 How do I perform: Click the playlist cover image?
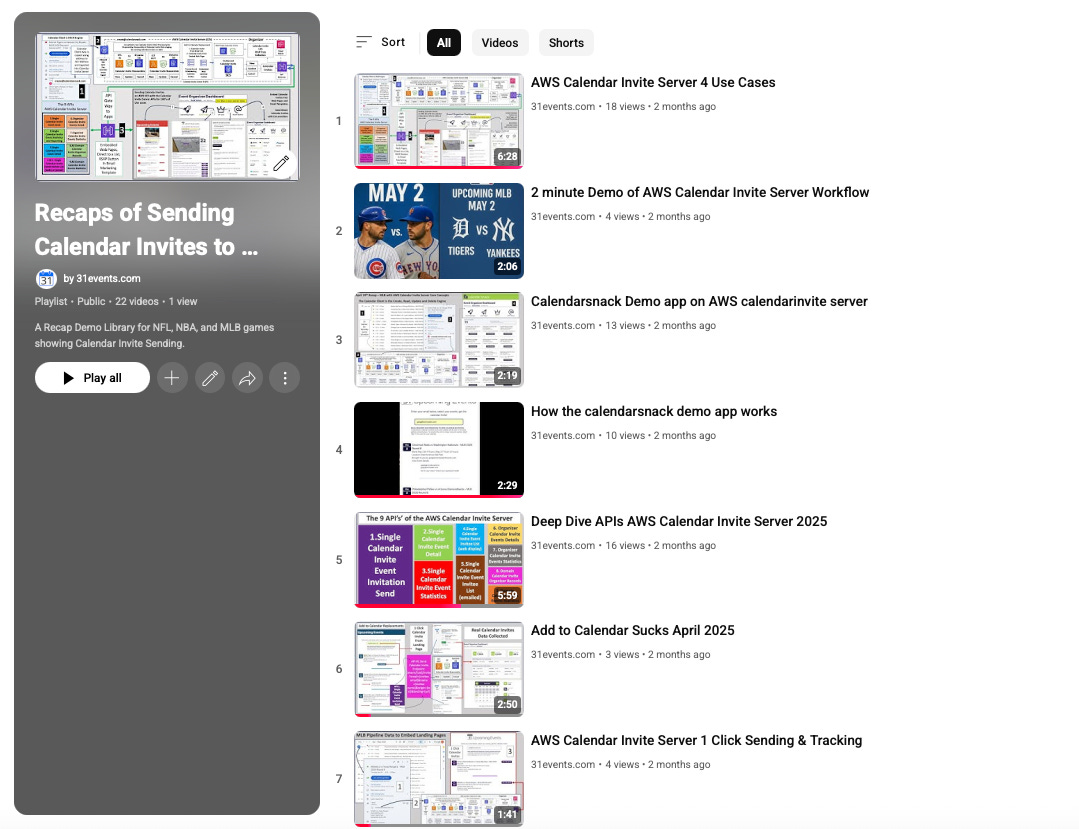[x=167, y=107]
